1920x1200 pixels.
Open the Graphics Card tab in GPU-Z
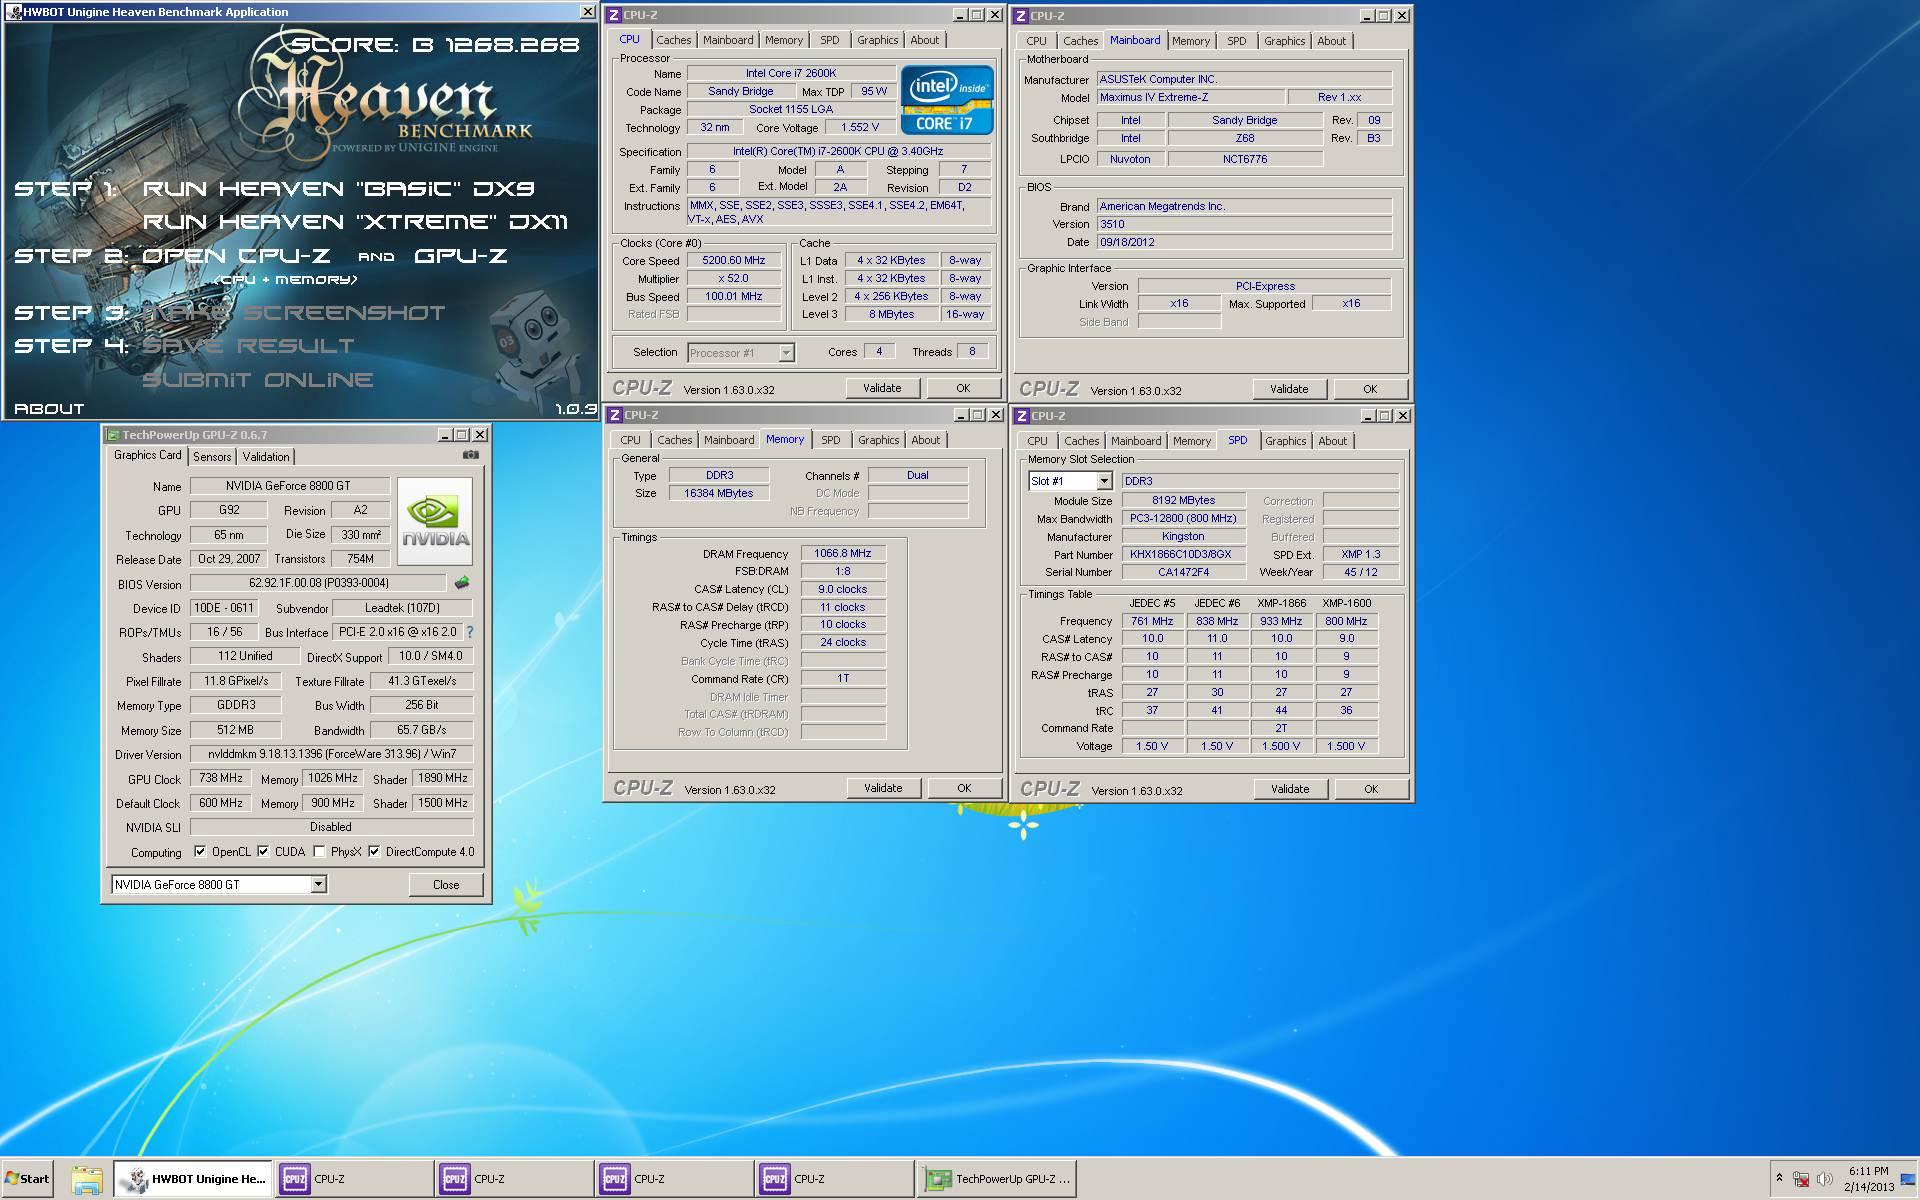148,455
